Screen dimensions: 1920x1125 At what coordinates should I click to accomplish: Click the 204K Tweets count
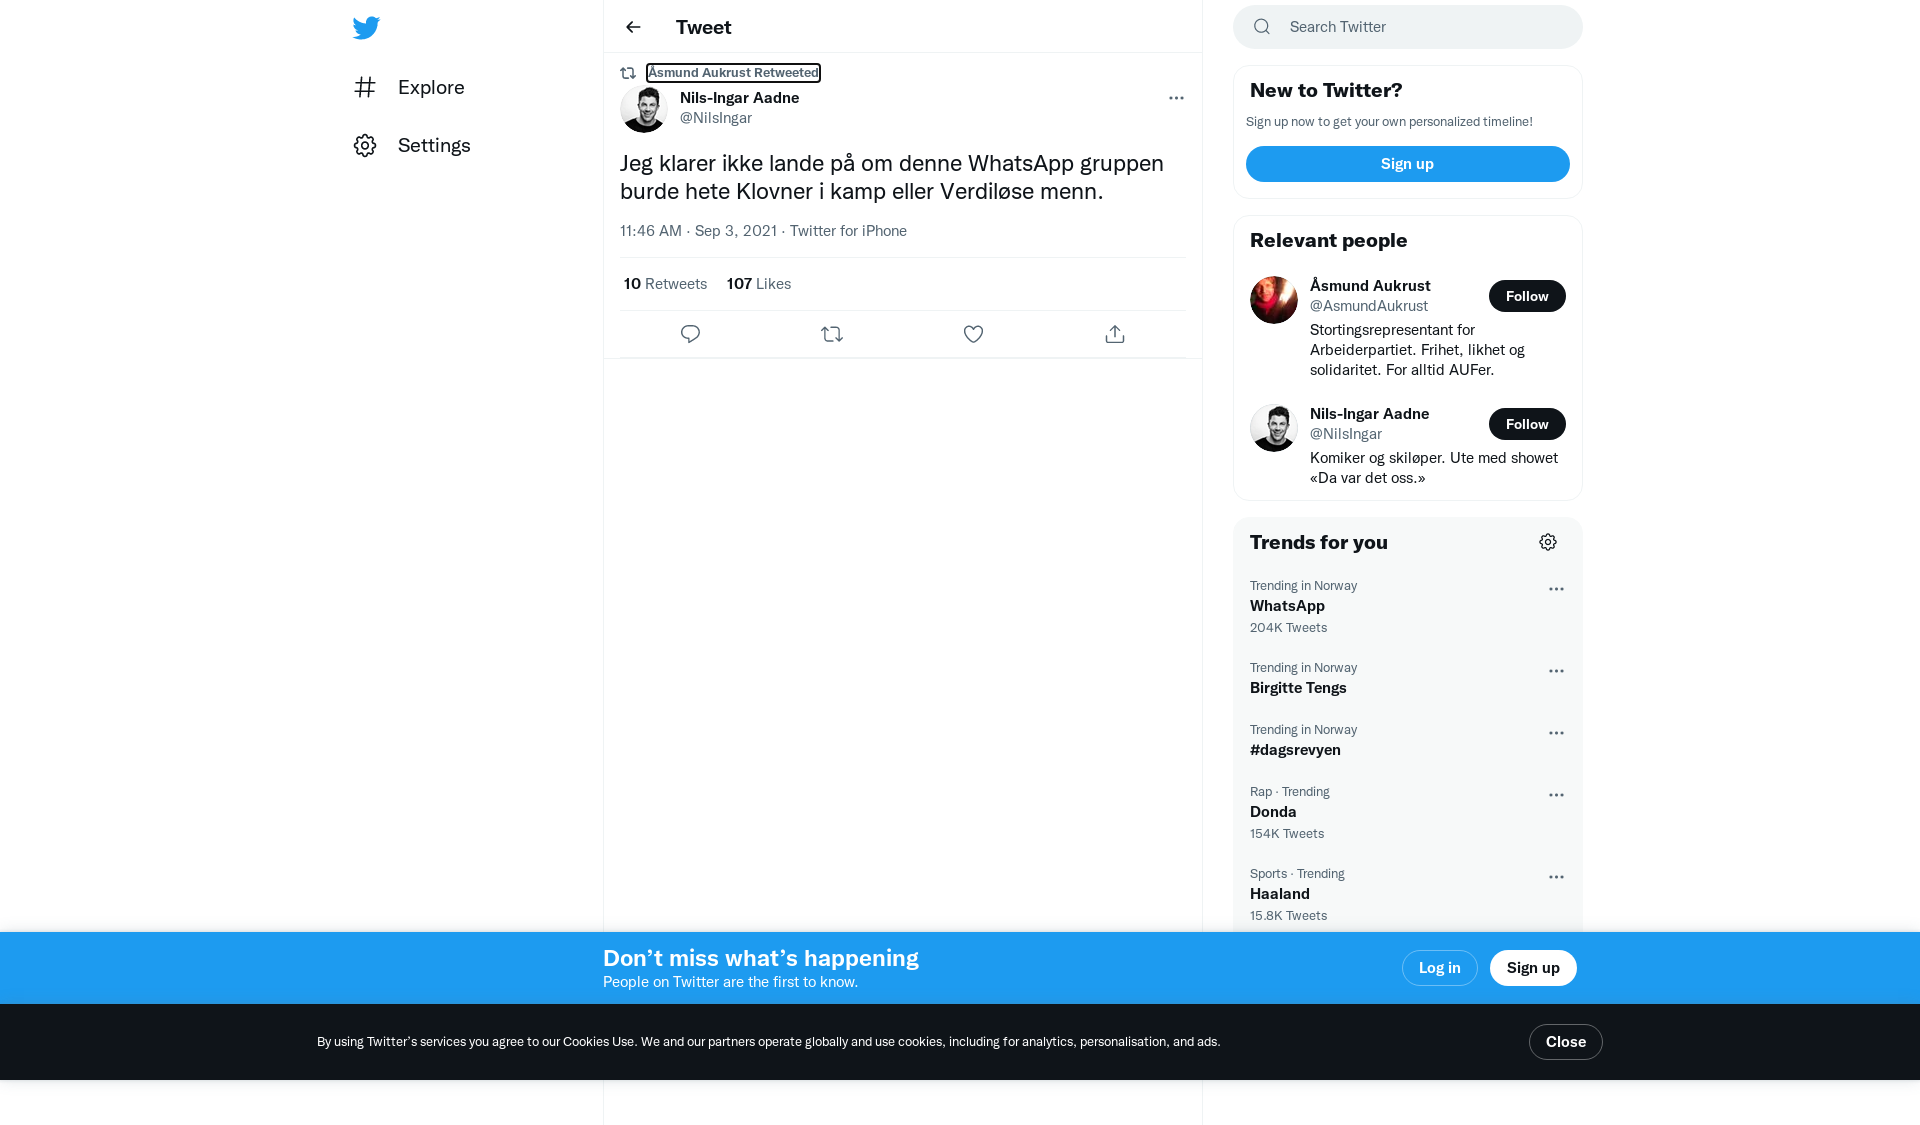pyautogui.click(x=1288, y=628)
